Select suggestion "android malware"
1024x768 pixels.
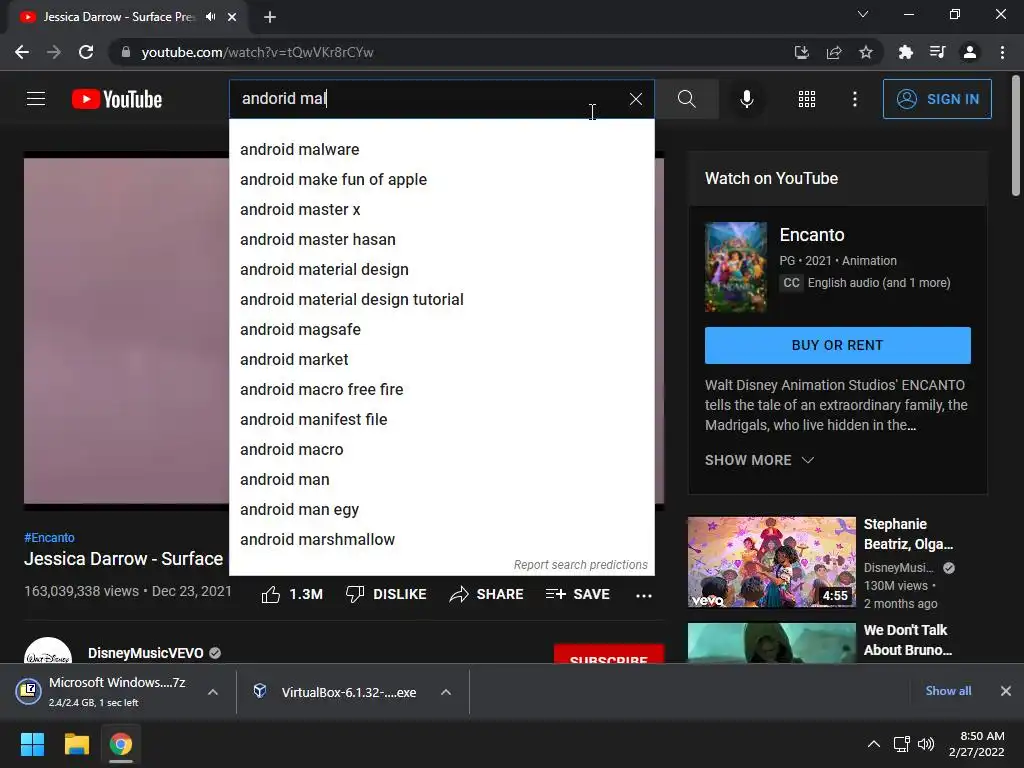coord(441,150)
